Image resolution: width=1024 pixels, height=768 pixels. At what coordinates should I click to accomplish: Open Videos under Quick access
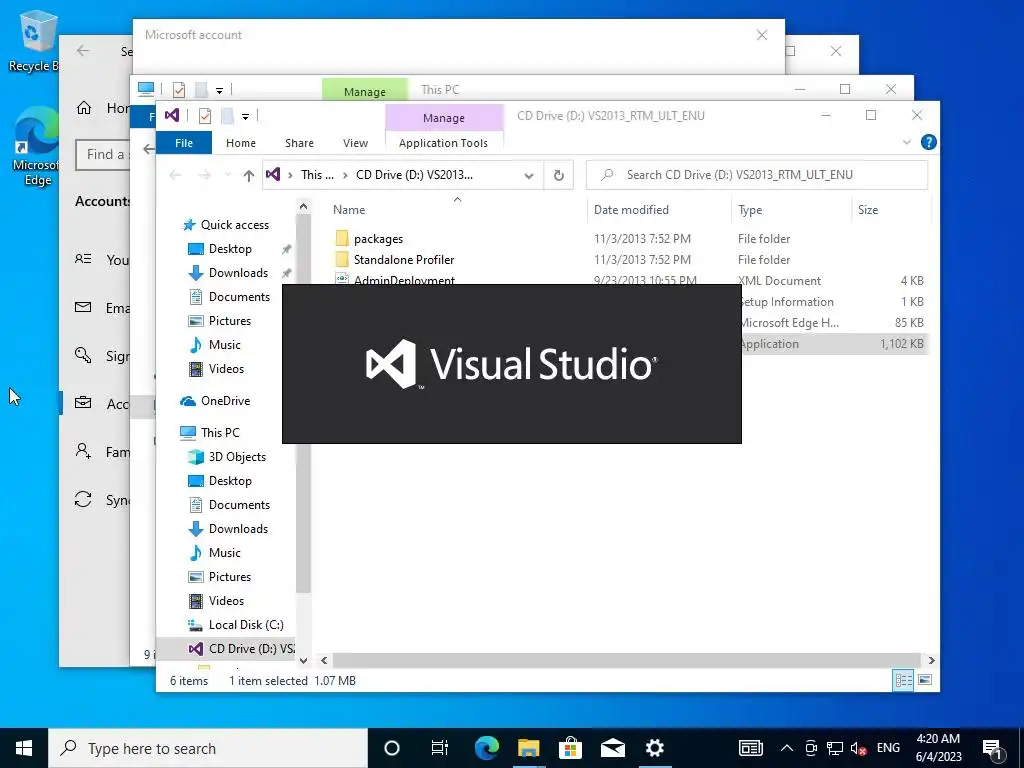[x=226, y=369]
